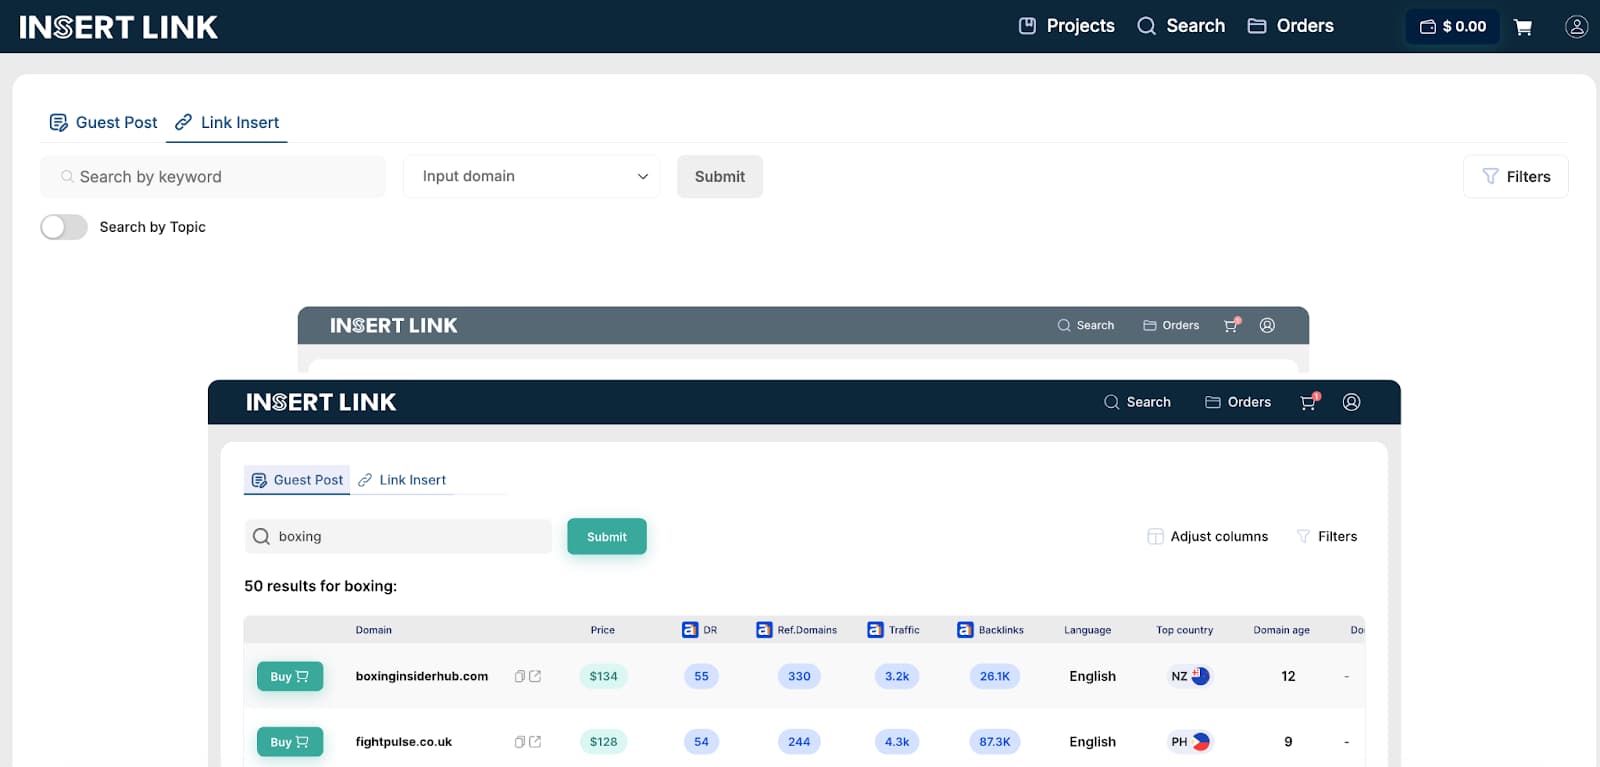Click the $128 price badge
Image resolution: width=1600 pixels, height=767 pixels.
(603, 742)
